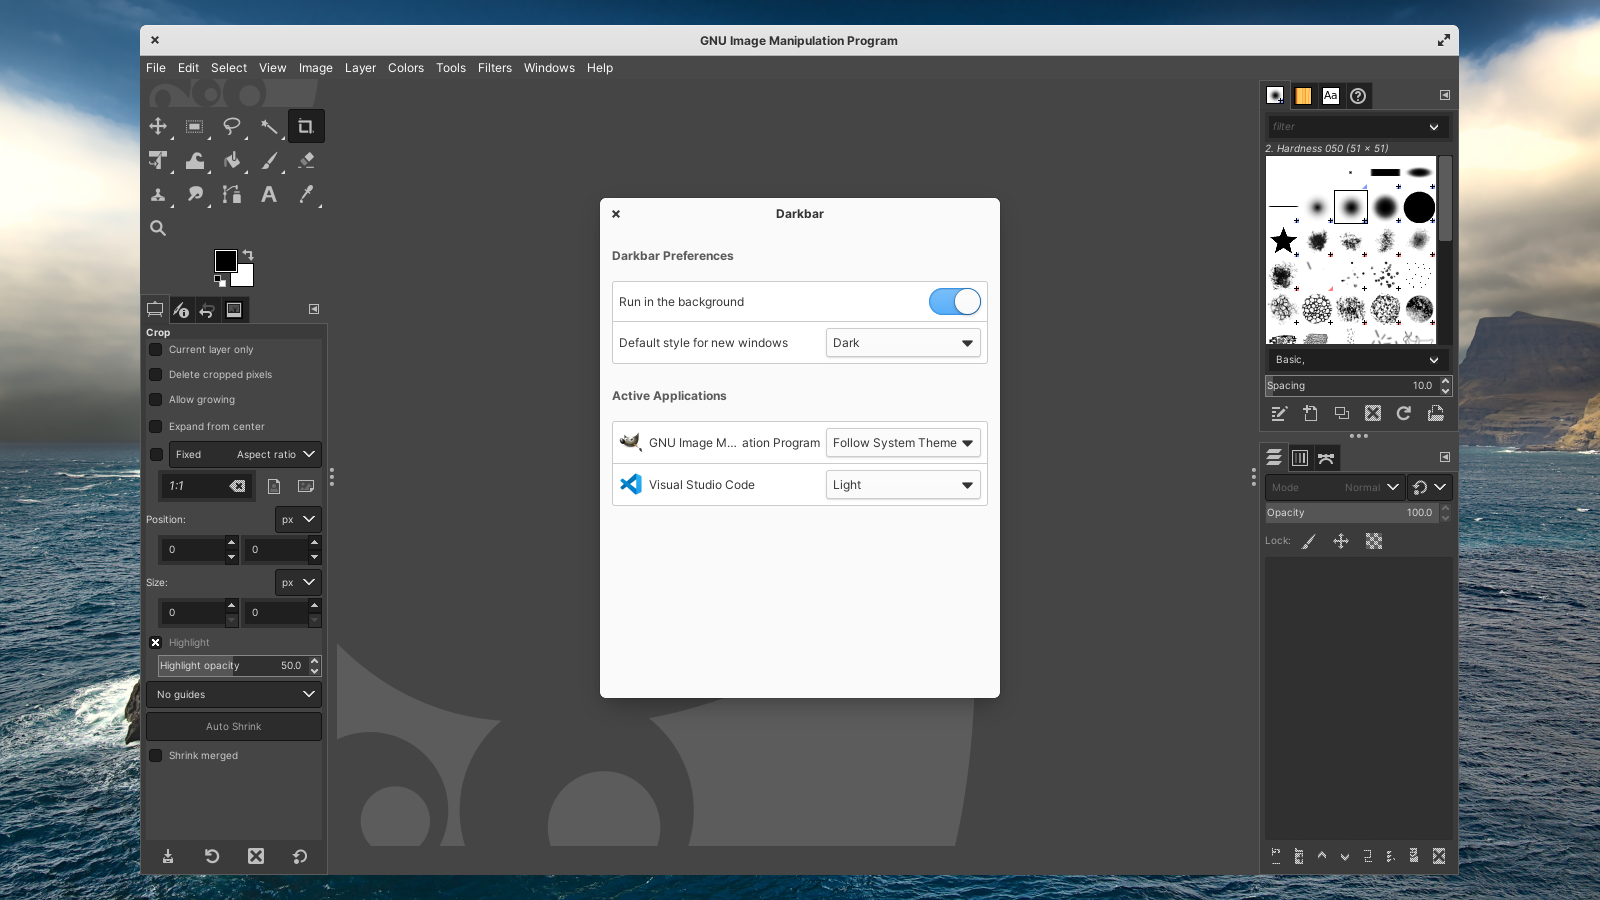Refresh the brushes list
Viewport: 1600px width, 900px height.
pos(1404,413)
